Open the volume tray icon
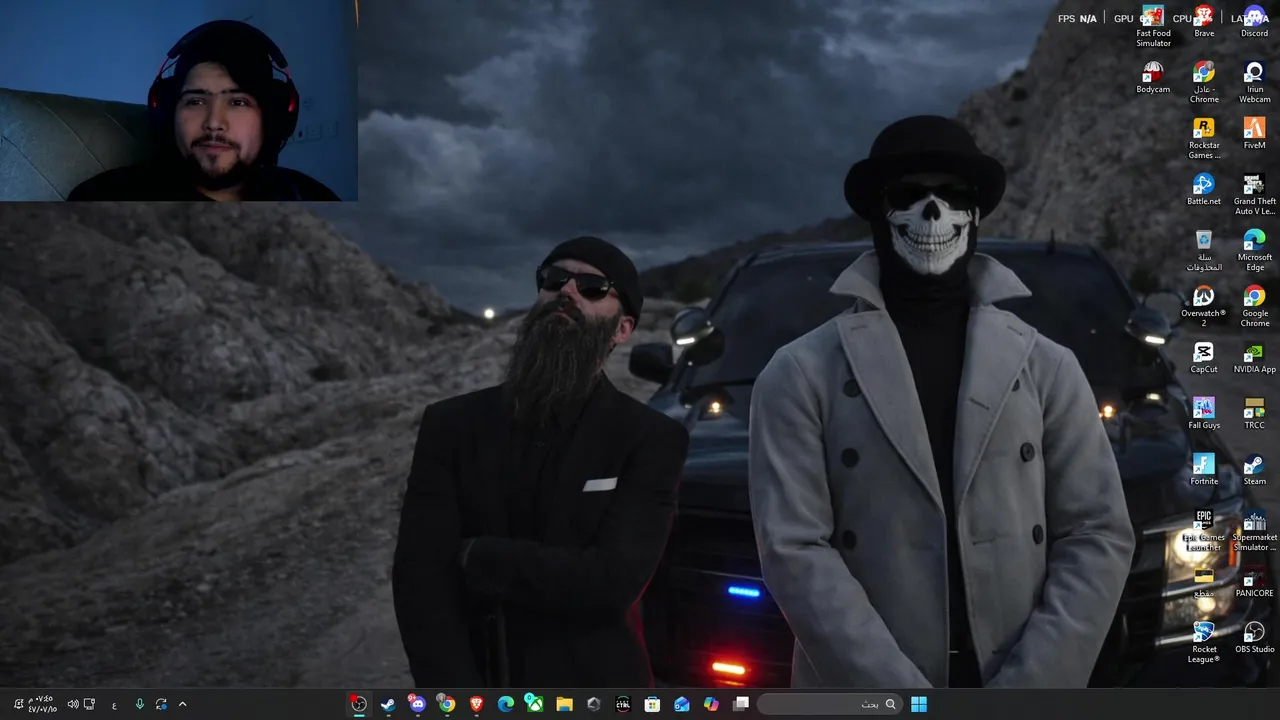The width and height of the screenshot is (1280, 720). tap(73, 704)
